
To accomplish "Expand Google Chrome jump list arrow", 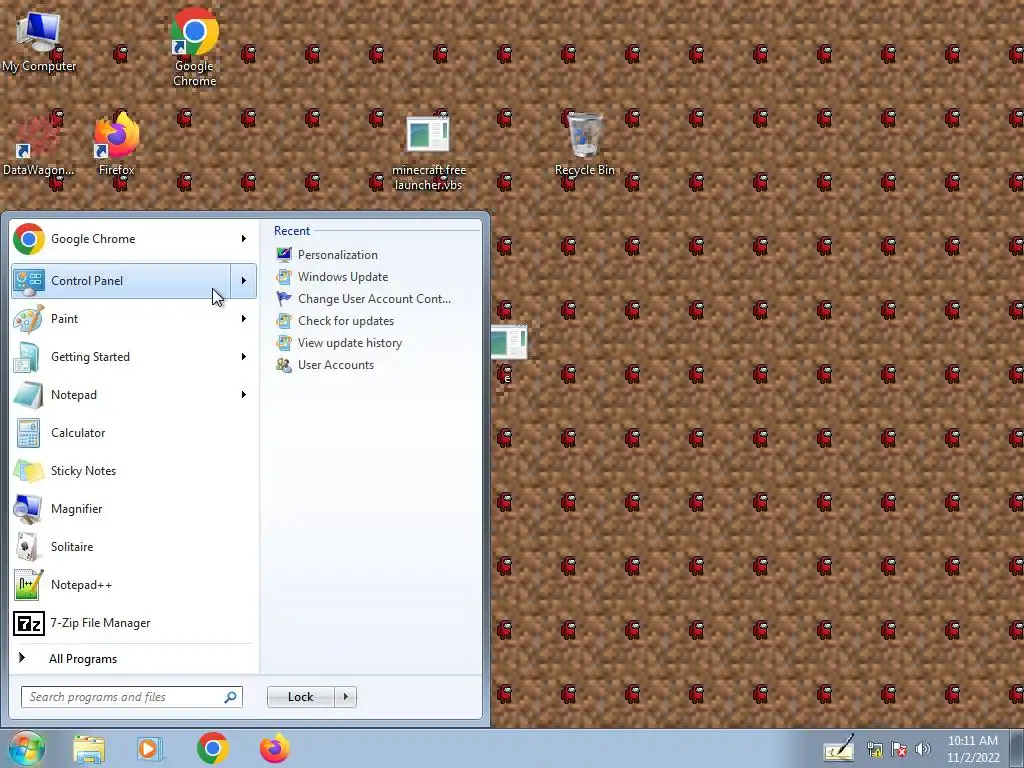I will (x=244, y=239).
